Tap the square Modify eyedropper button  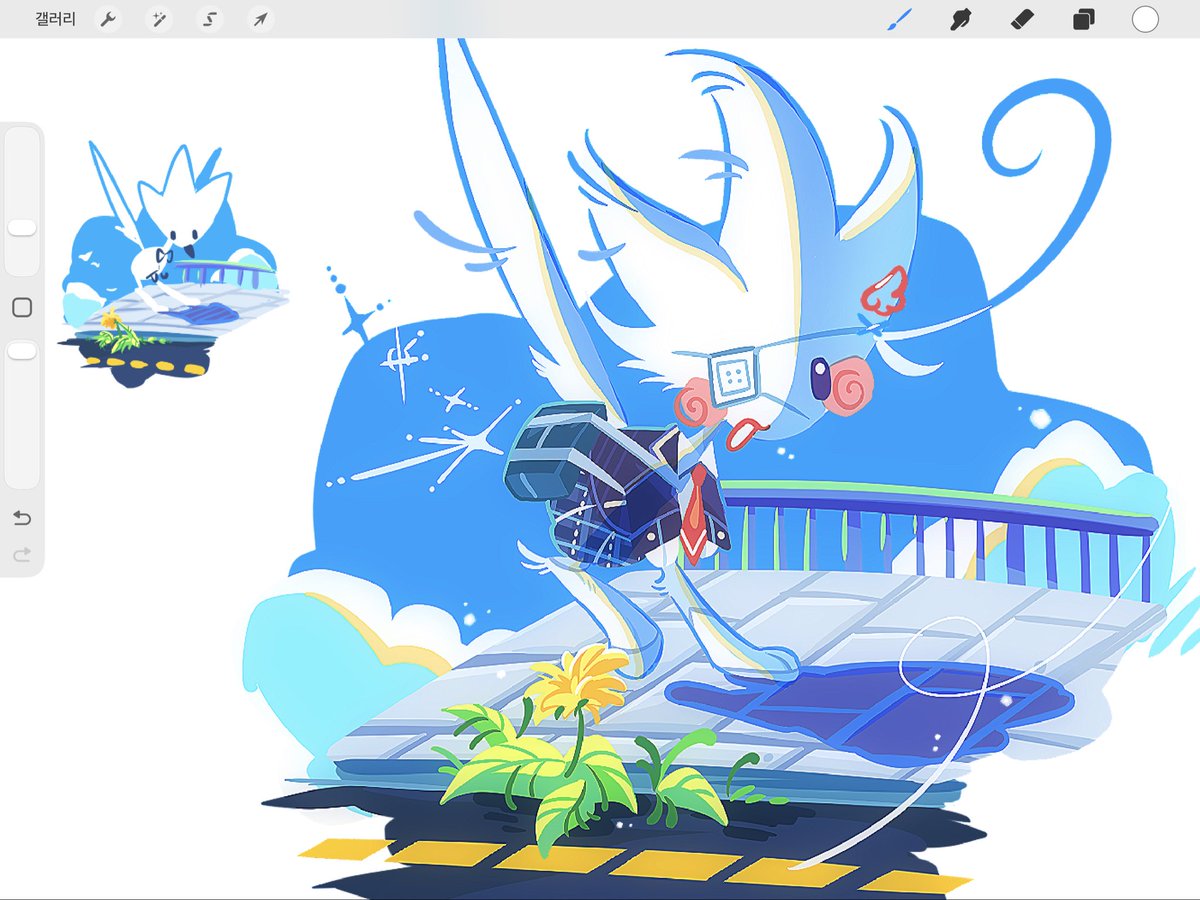click(x=22, y=308)
